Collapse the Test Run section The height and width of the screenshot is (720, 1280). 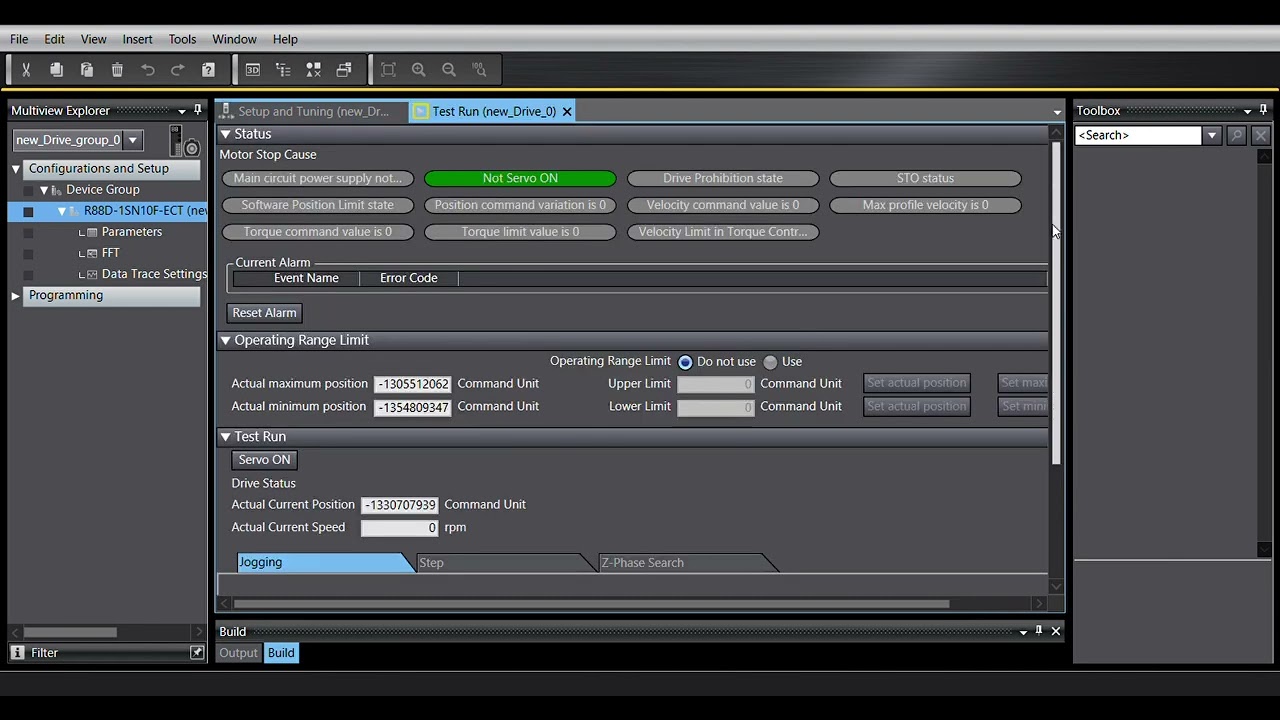coord(225,437)
